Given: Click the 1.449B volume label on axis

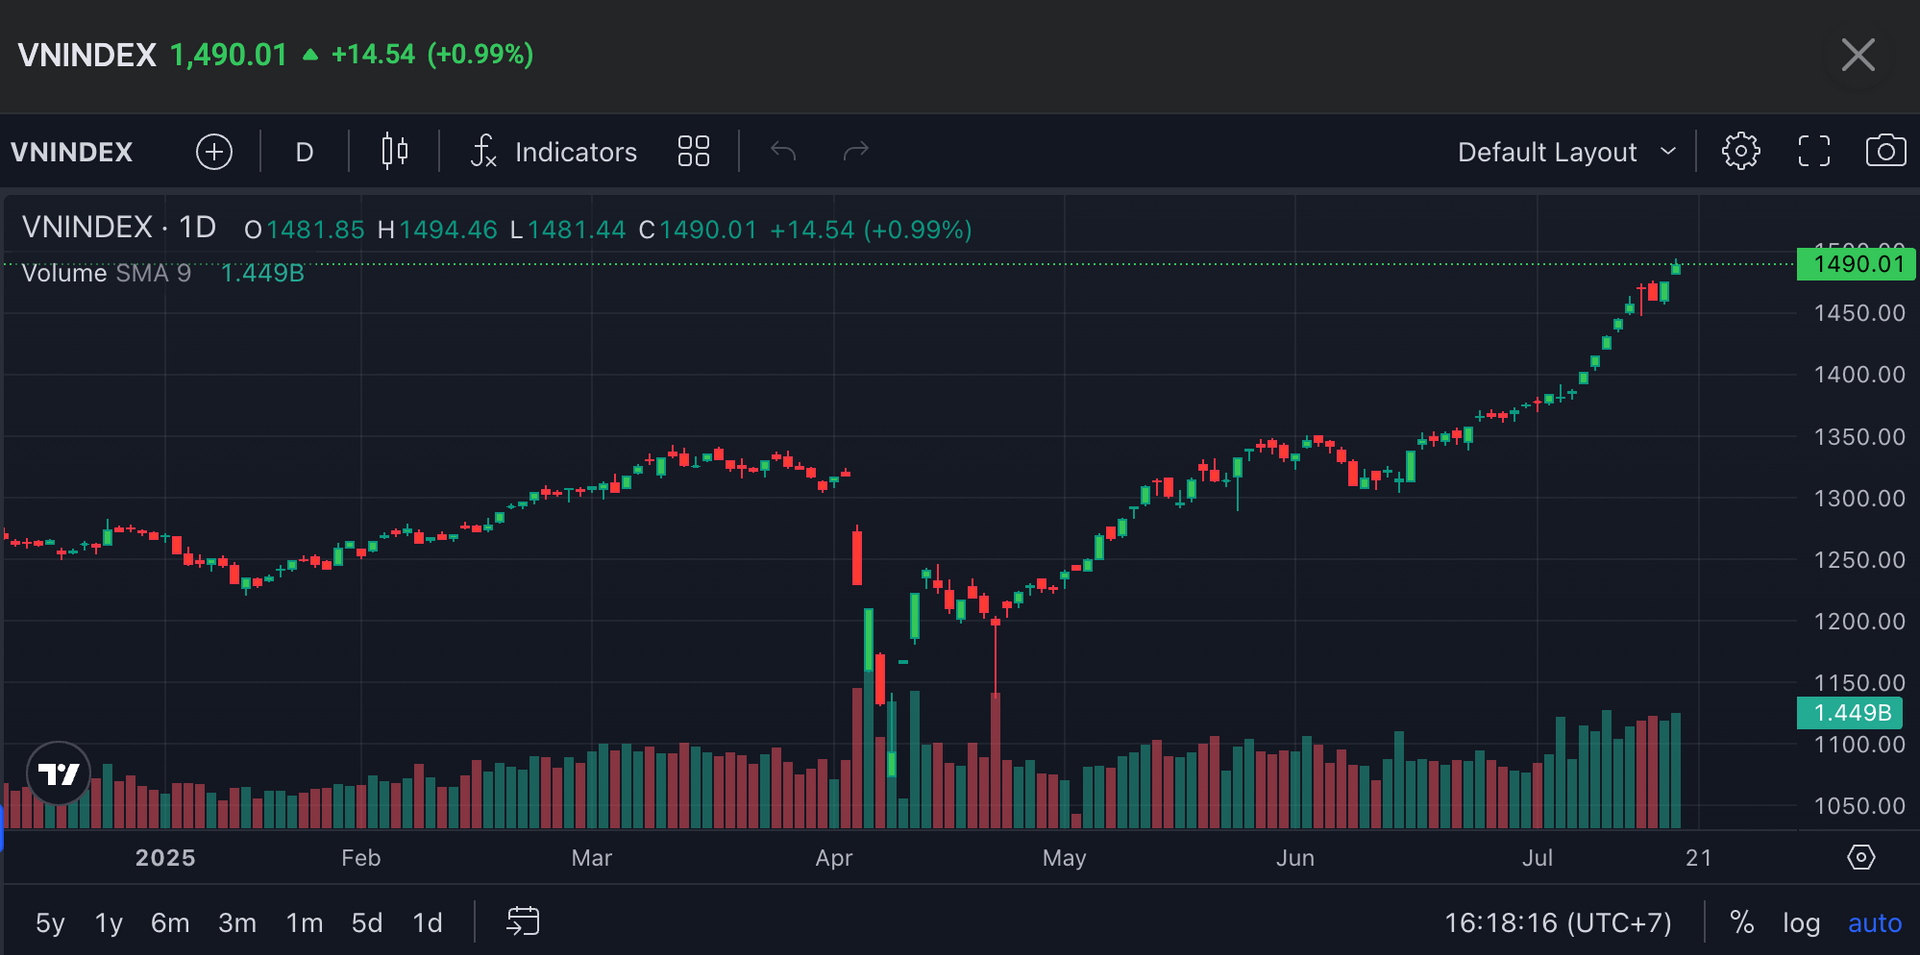Looking at the screenshot, I should click(1850, 713).
